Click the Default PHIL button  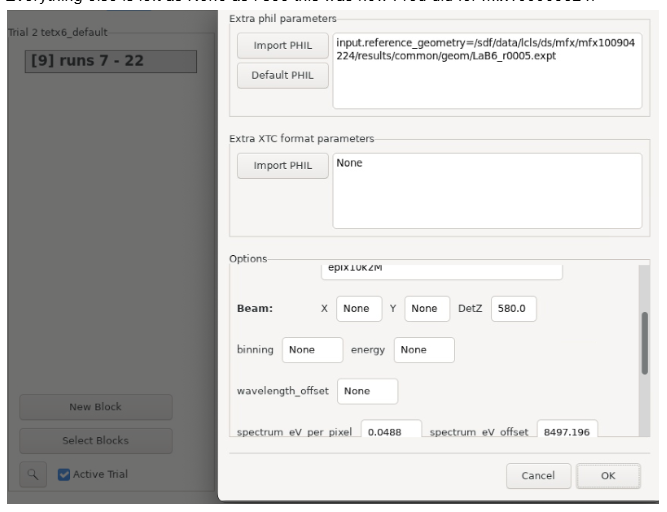coord(282,75)
